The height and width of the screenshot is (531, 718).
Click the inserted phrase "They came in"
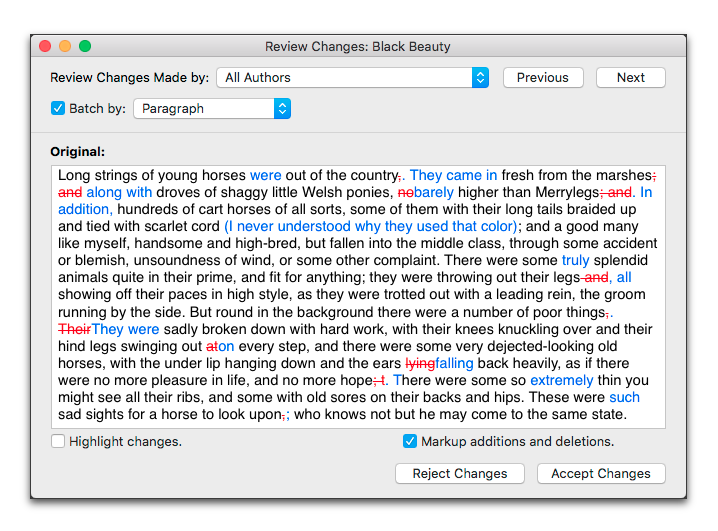453,175
